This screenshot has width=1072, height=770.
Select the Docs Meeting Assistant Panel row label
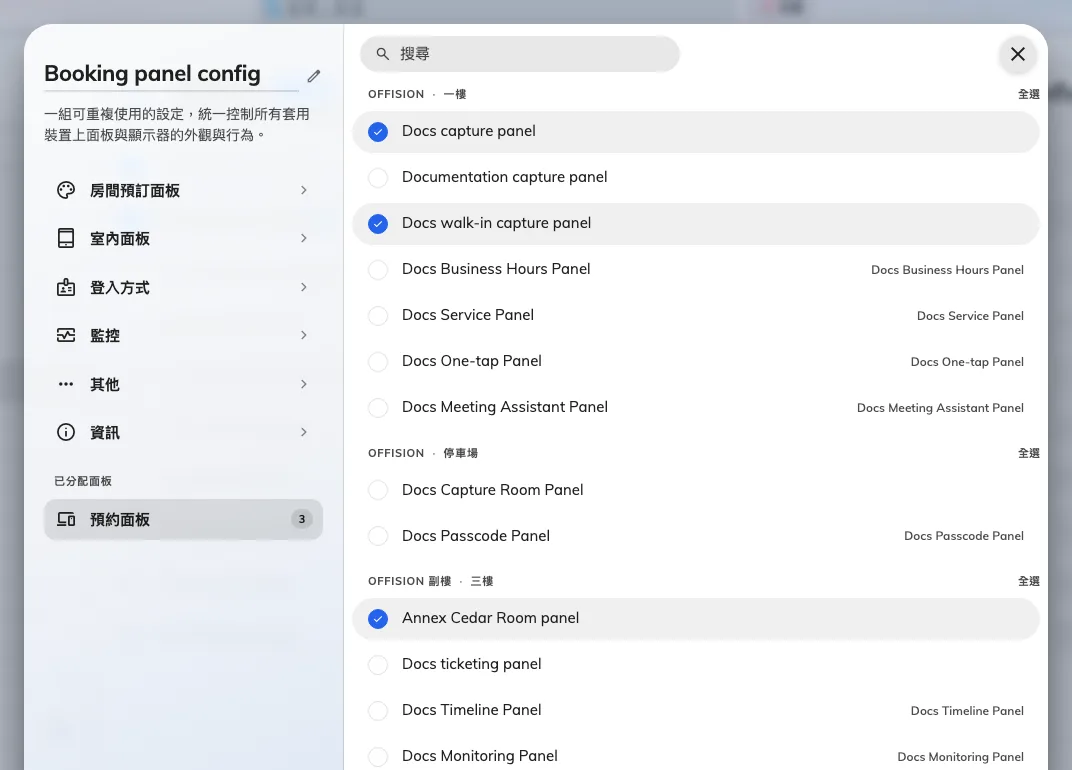(x=505, y=407)
